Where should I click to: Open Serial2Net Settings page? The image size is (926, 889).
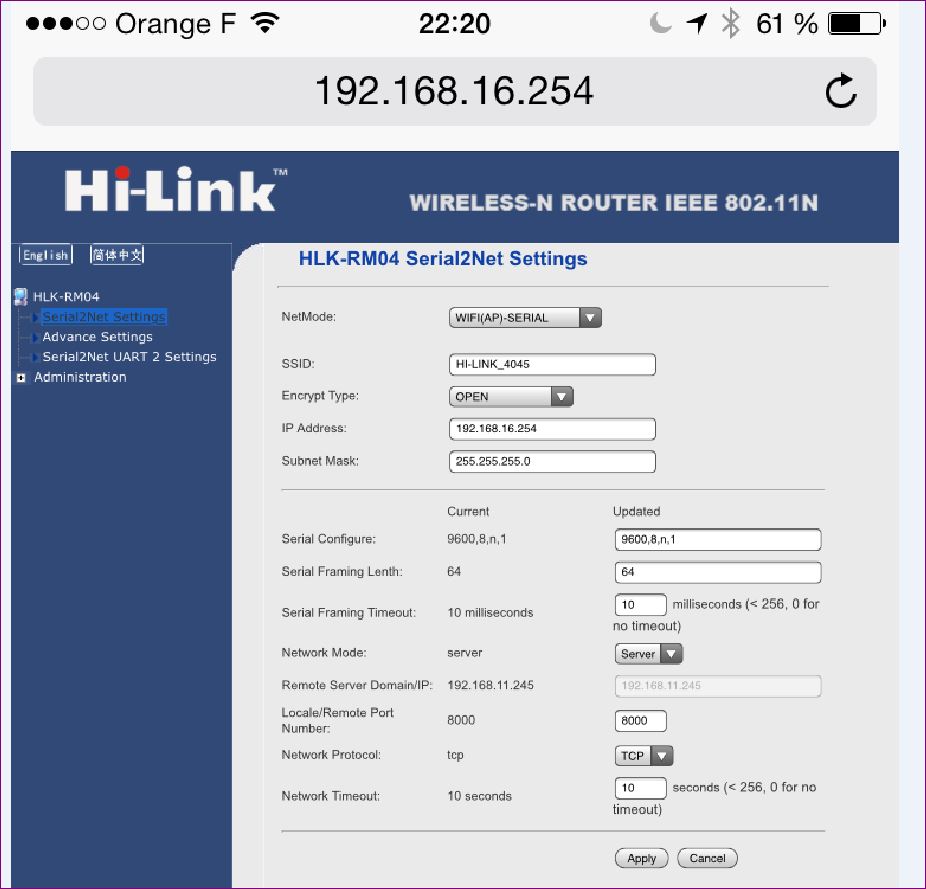104,317
